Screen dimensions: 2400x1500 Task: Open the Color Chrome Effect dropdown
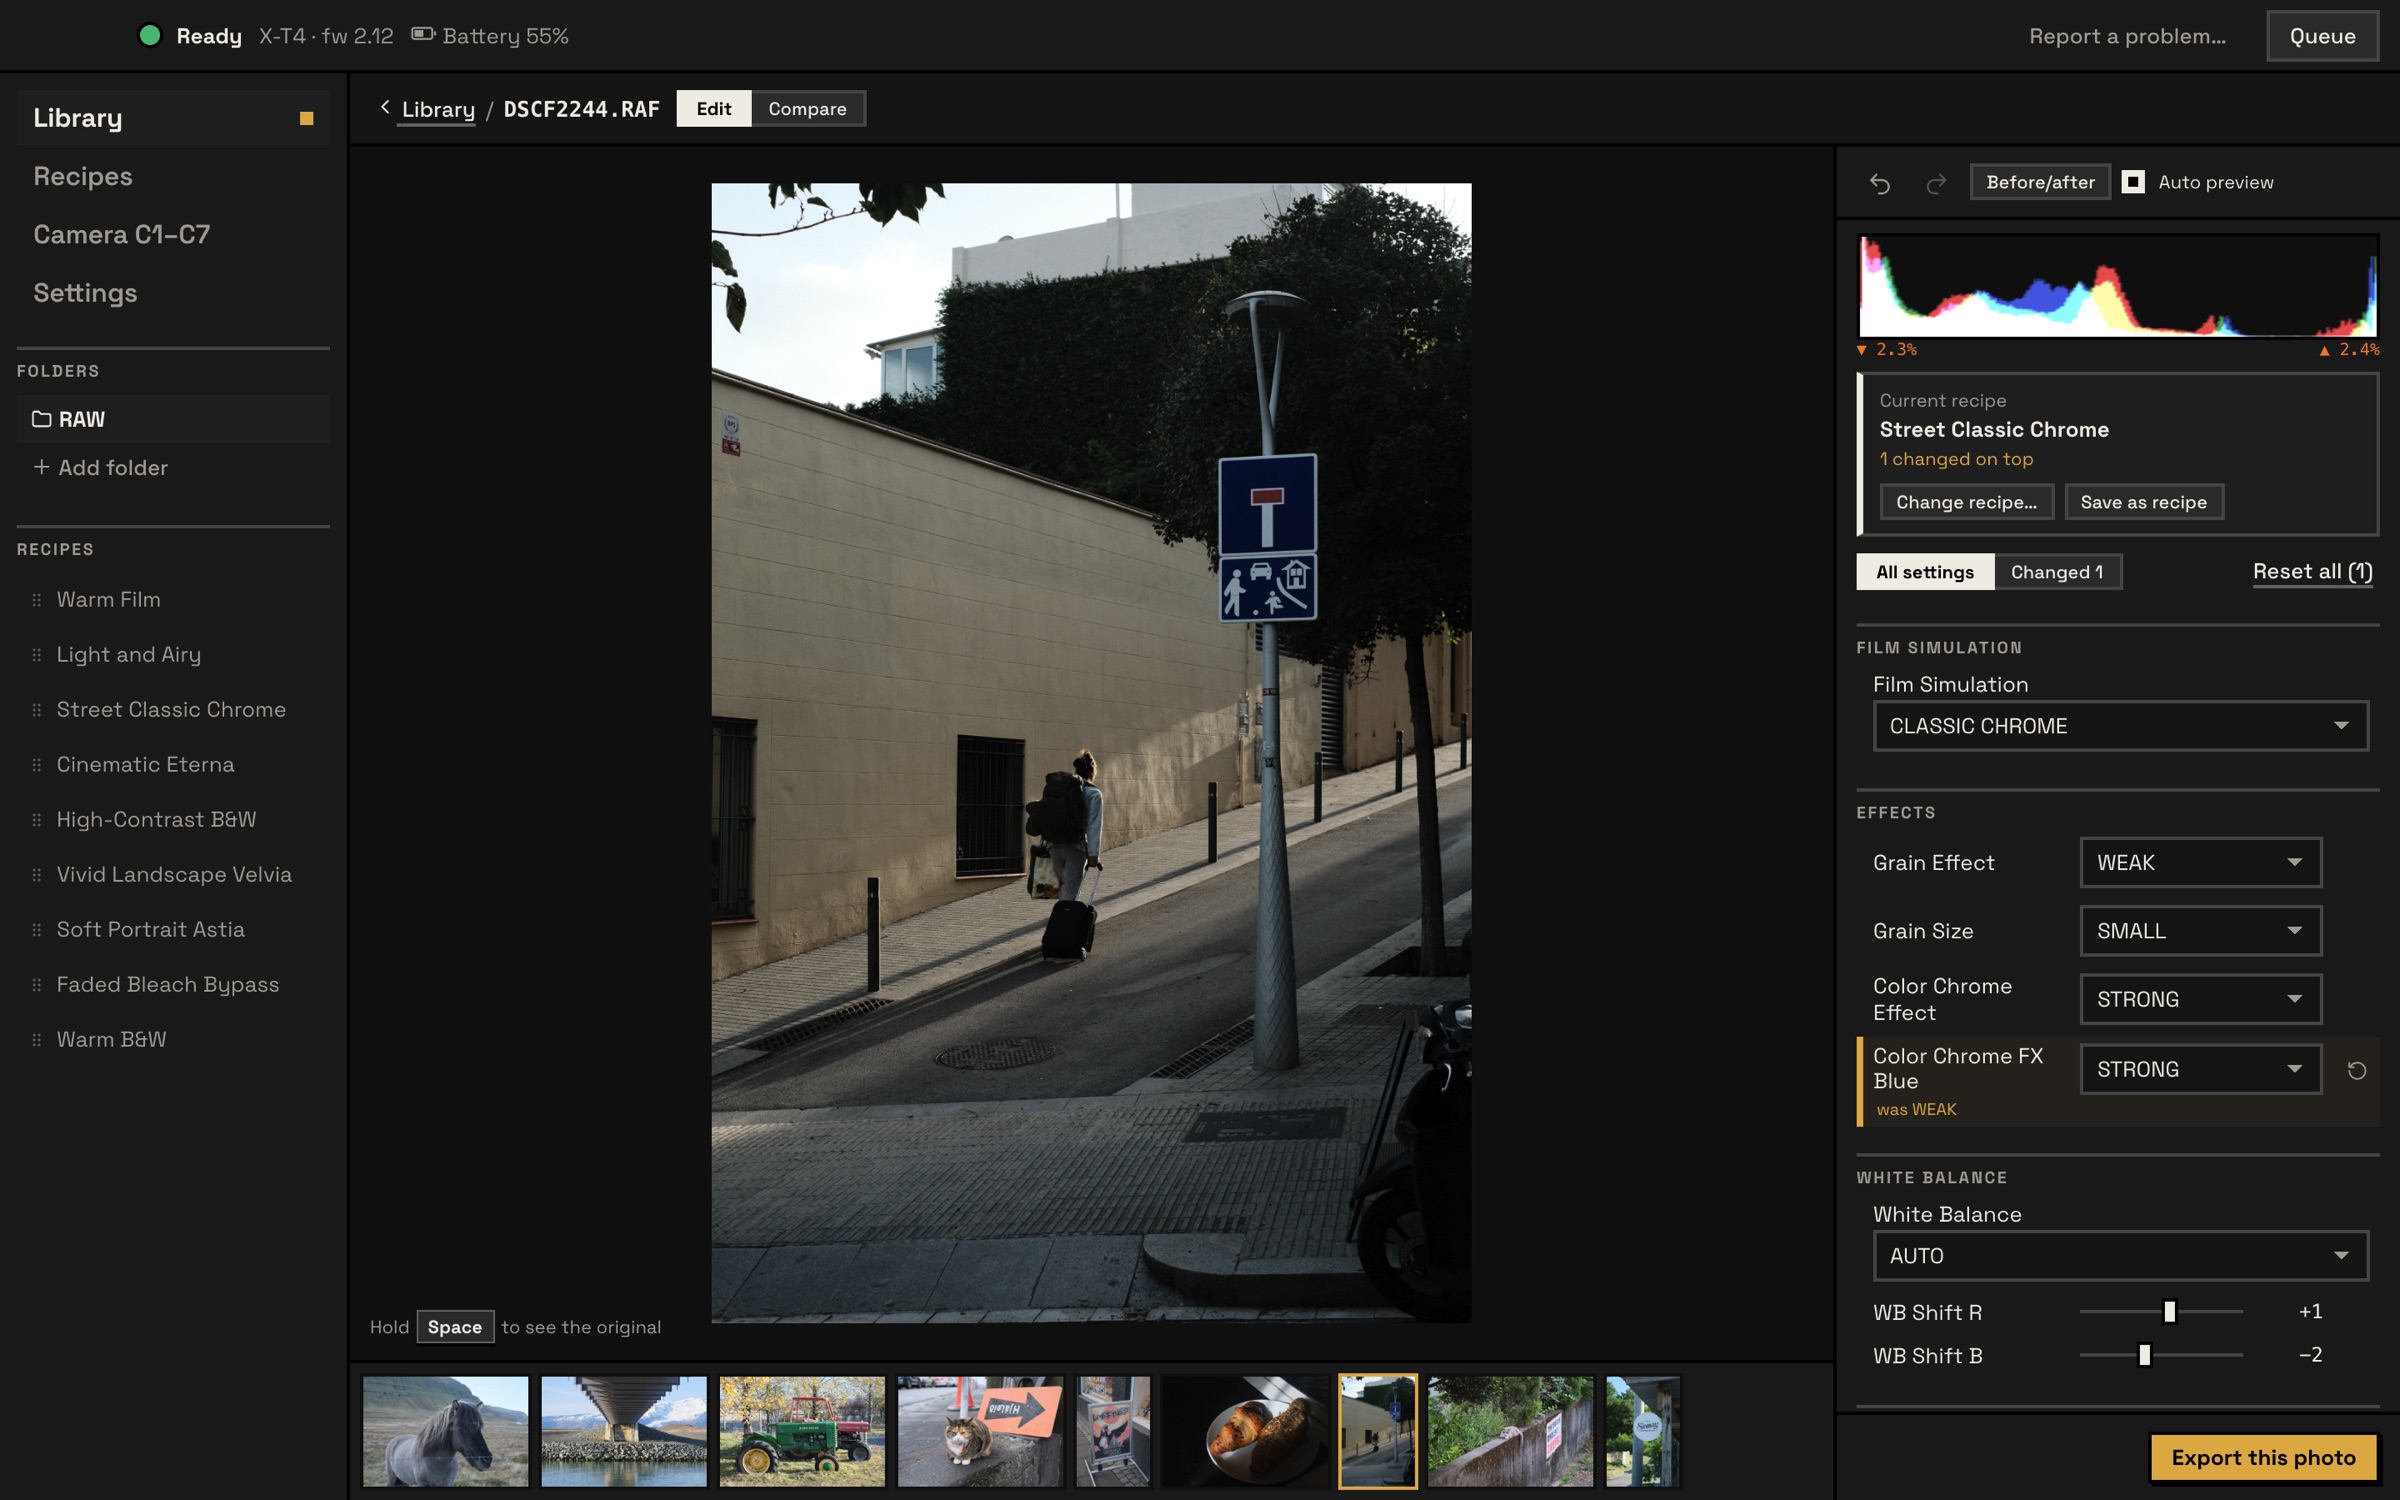(x=2200, y=999)
